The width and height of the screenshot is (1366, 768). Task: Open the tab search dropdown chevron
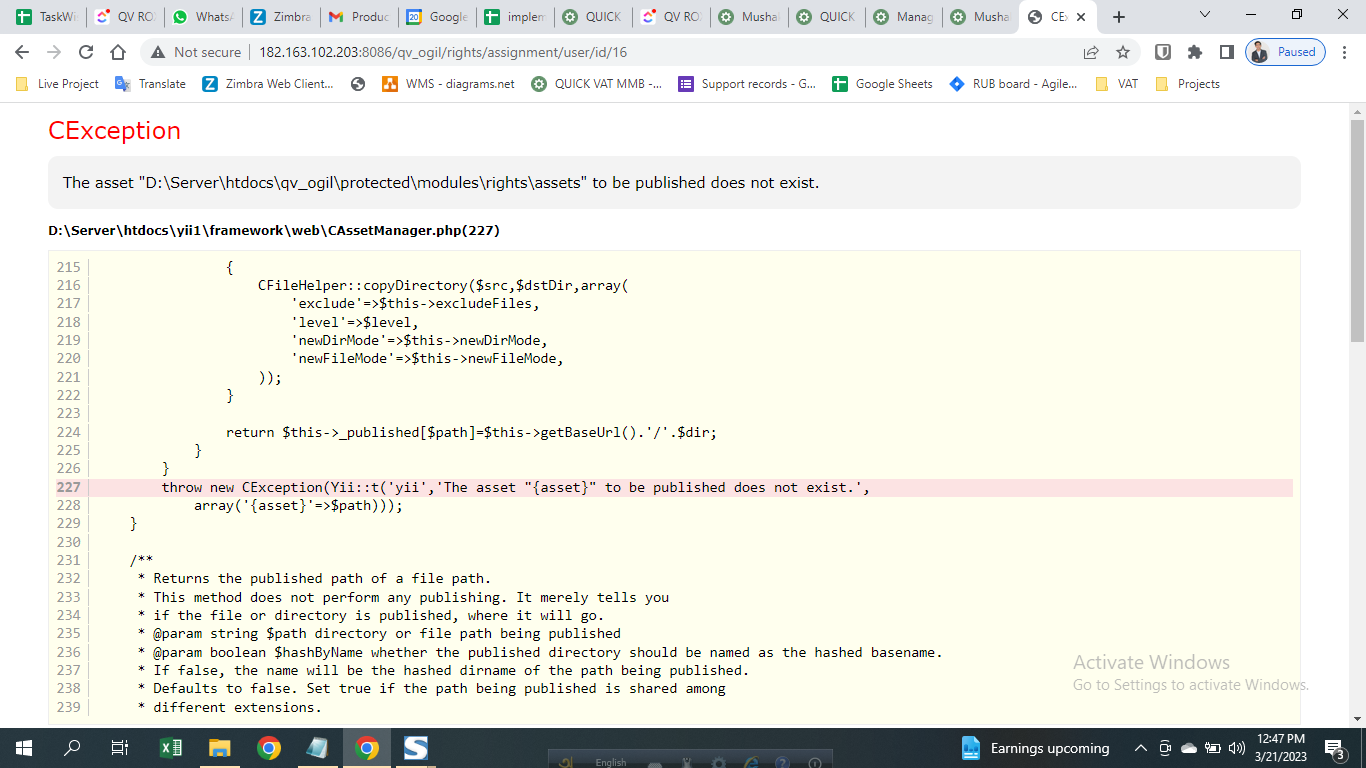(1204, 15)
